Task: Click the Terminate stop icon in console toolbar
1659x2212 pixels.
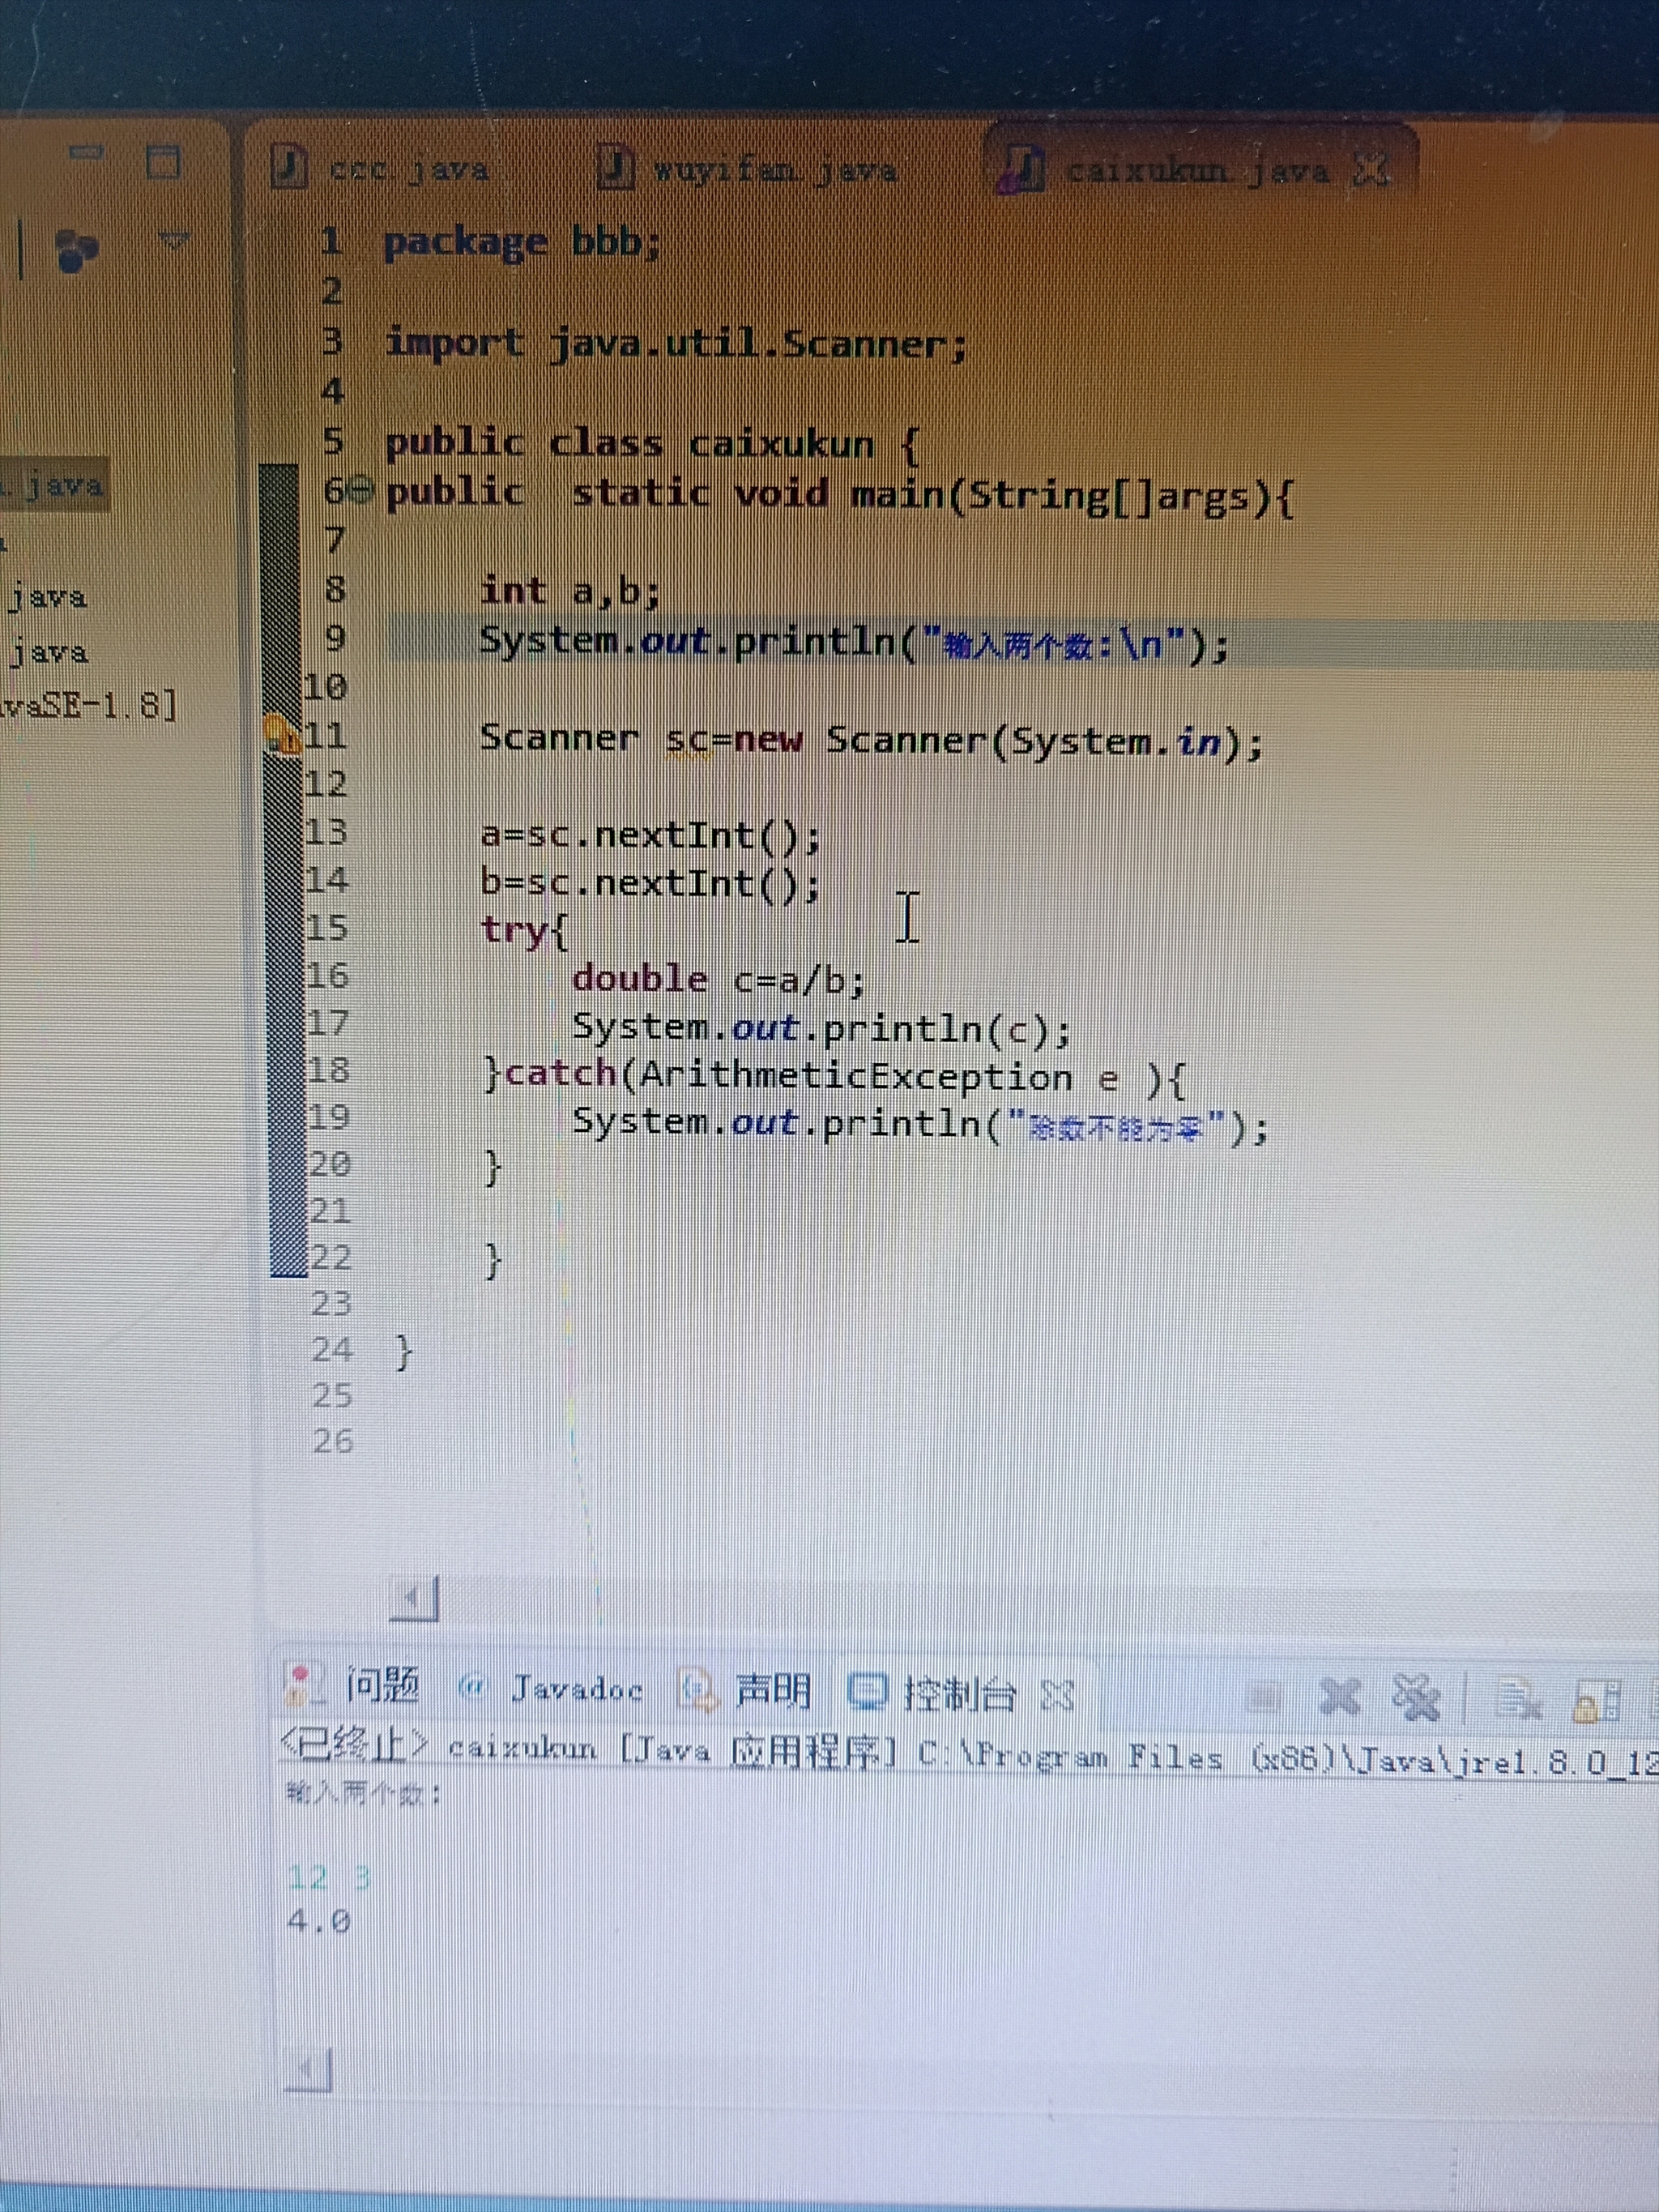Action: click(1264, 1696)
